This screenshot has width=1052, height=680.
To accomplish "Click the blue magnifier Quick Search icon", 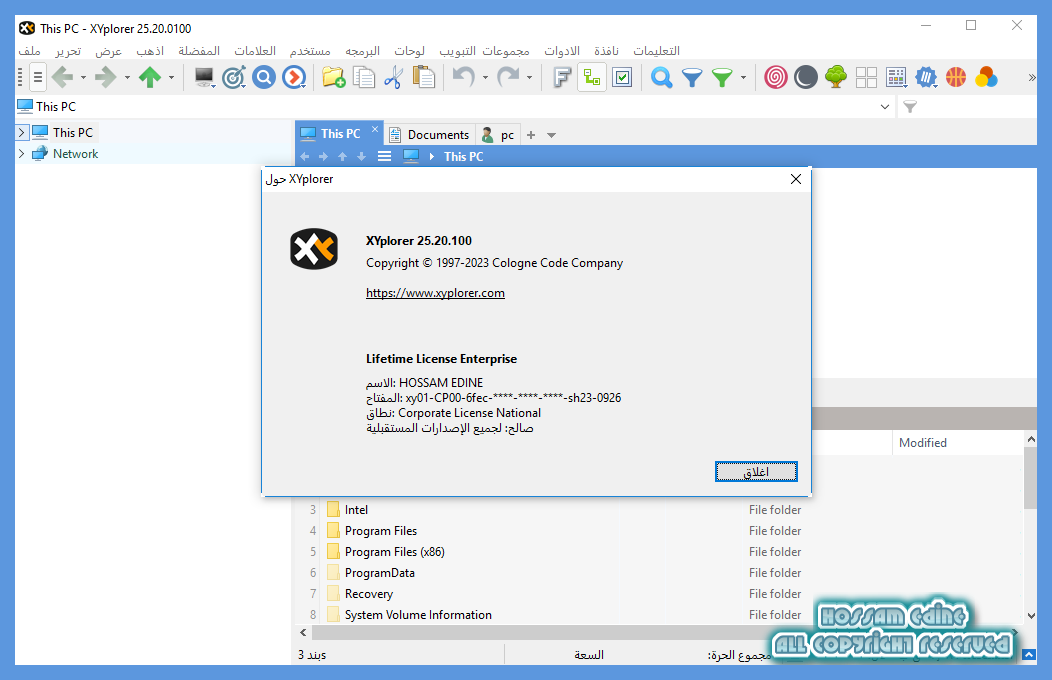I will point(662,77).
